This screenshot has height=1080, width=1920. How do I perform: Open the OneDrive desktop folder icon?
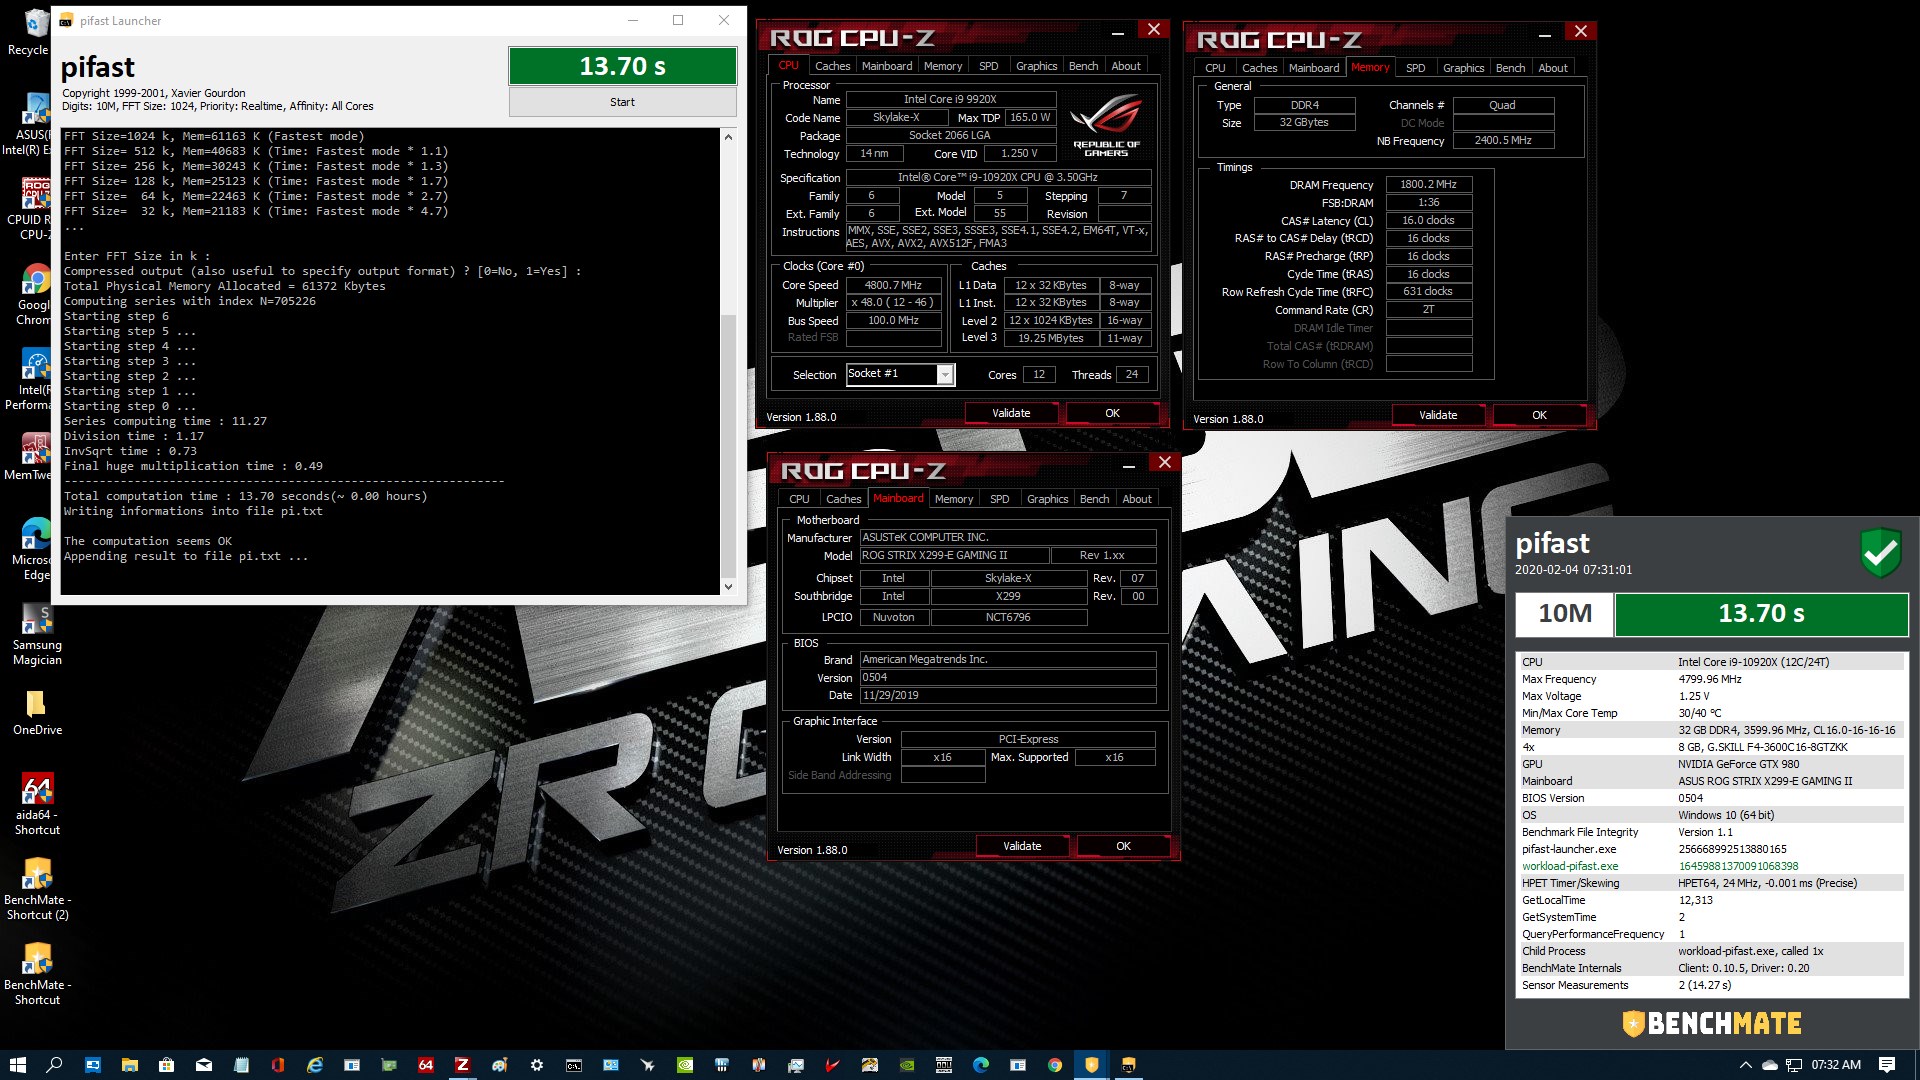tap(37, 713)
